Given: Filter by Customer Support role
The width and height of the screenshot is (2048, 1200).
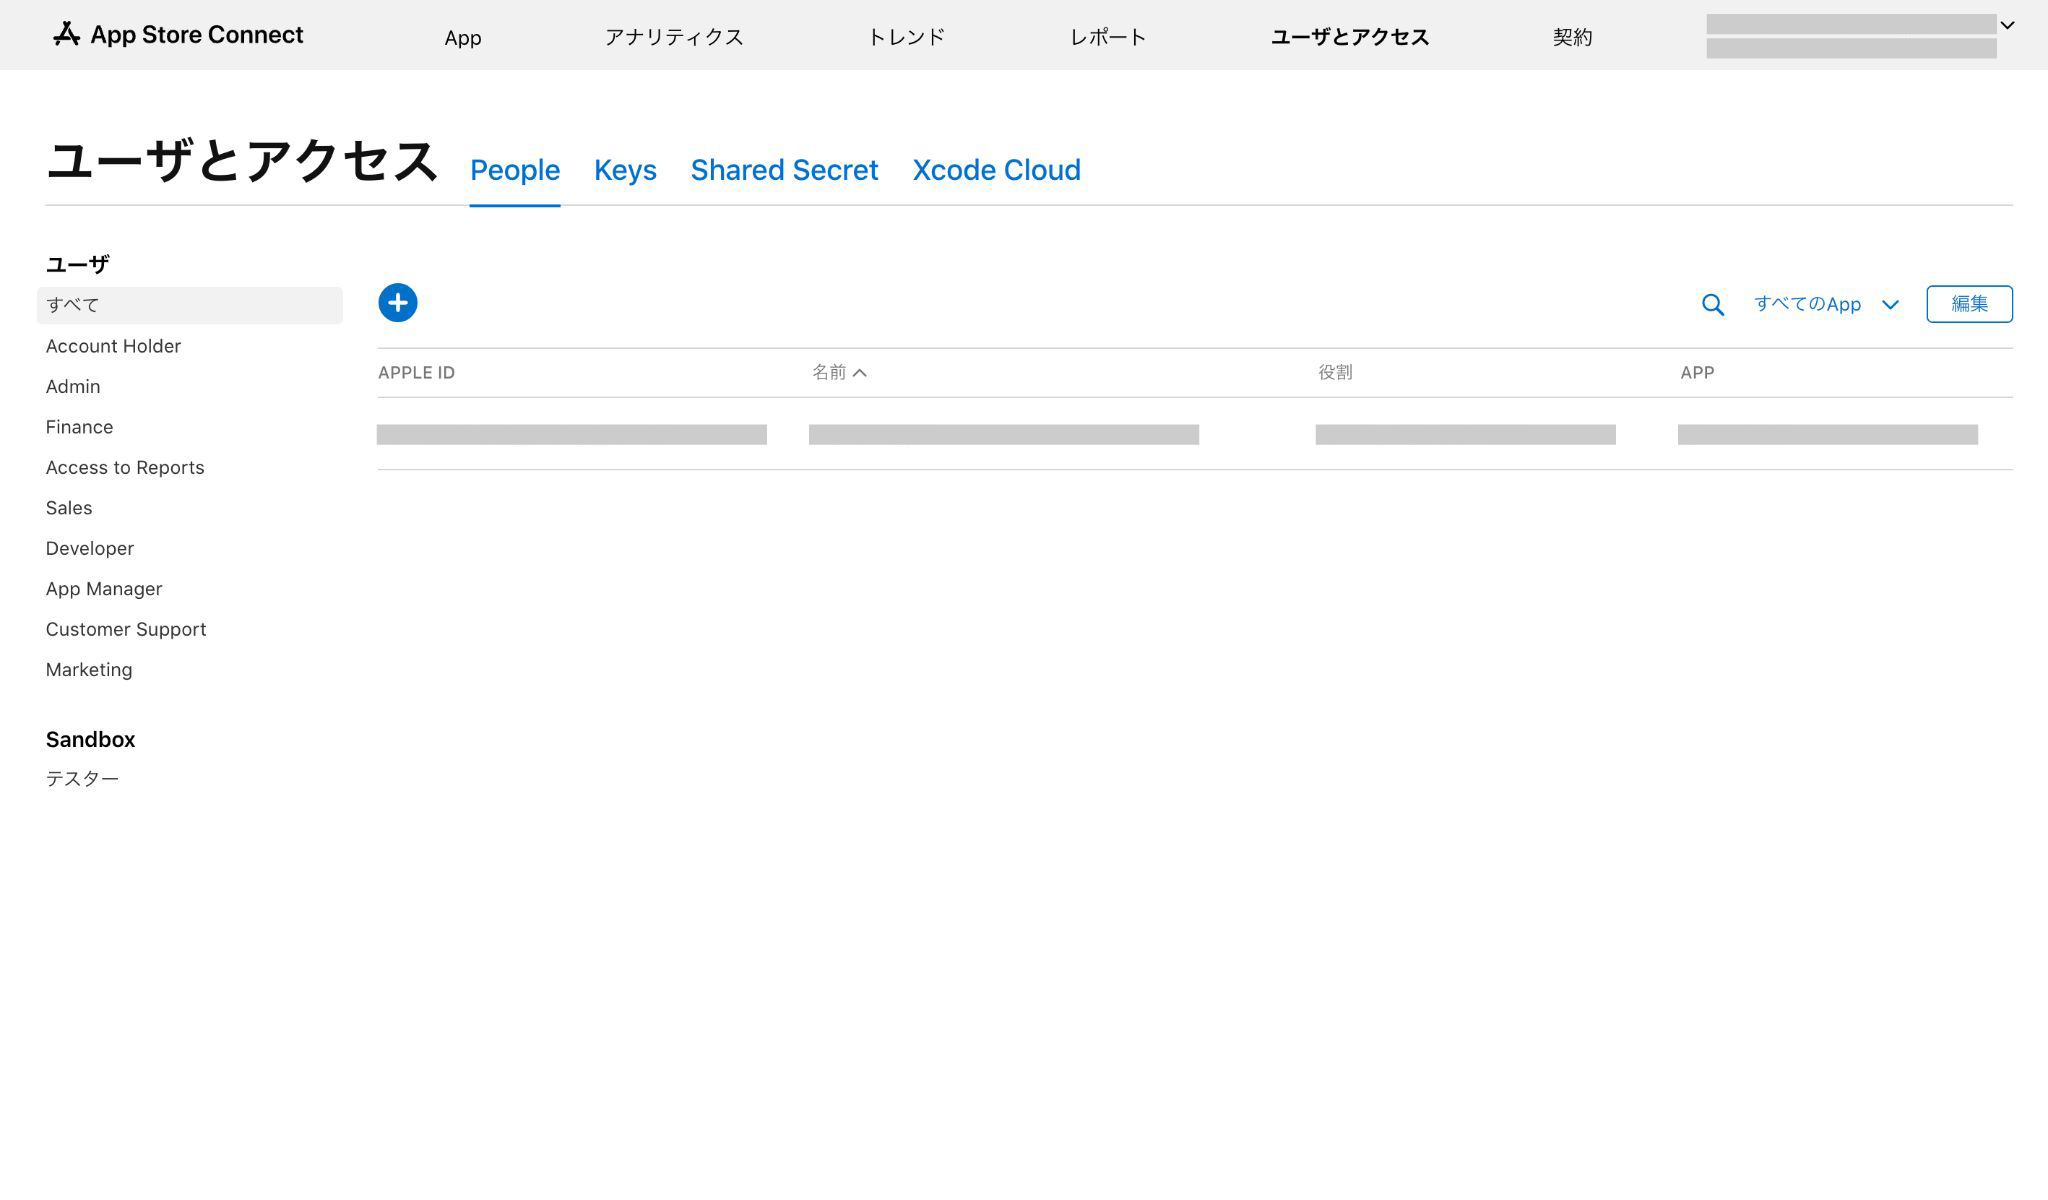Looking at the screenshot, I should click(x=126, y=630).
